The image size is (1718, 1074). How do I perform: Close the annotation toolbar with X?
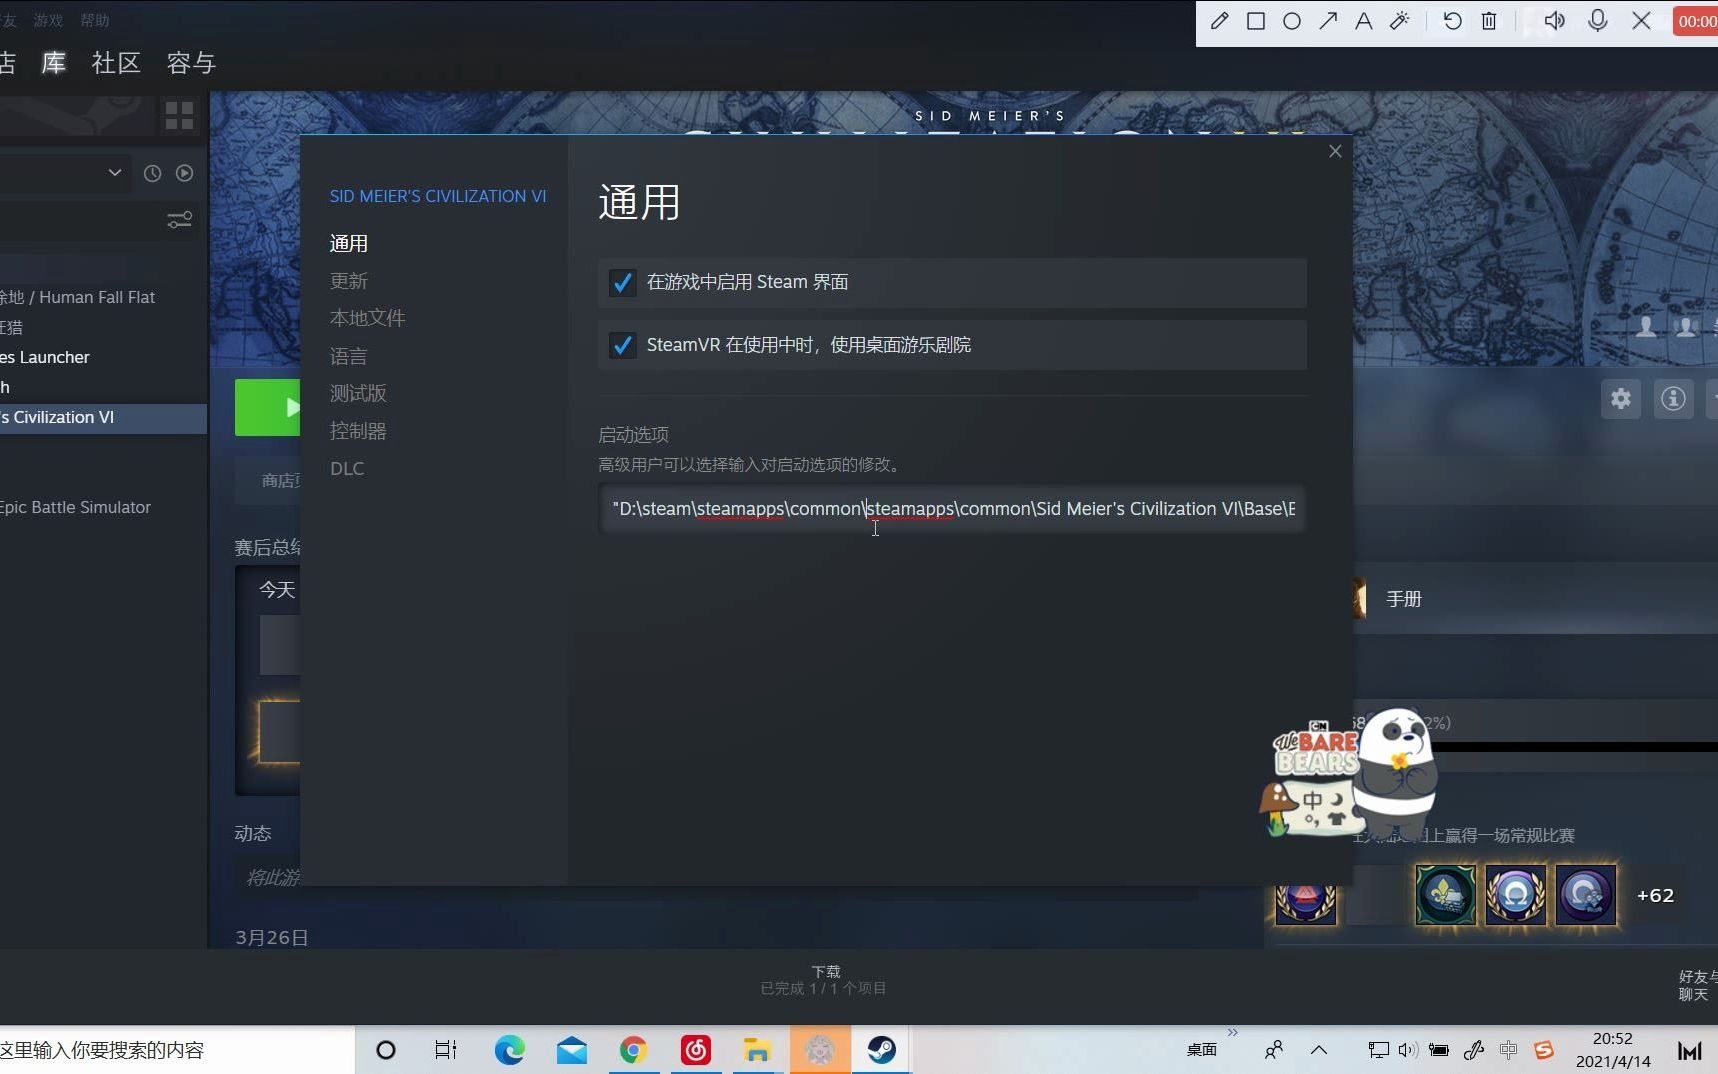[x=1641, y=21]
